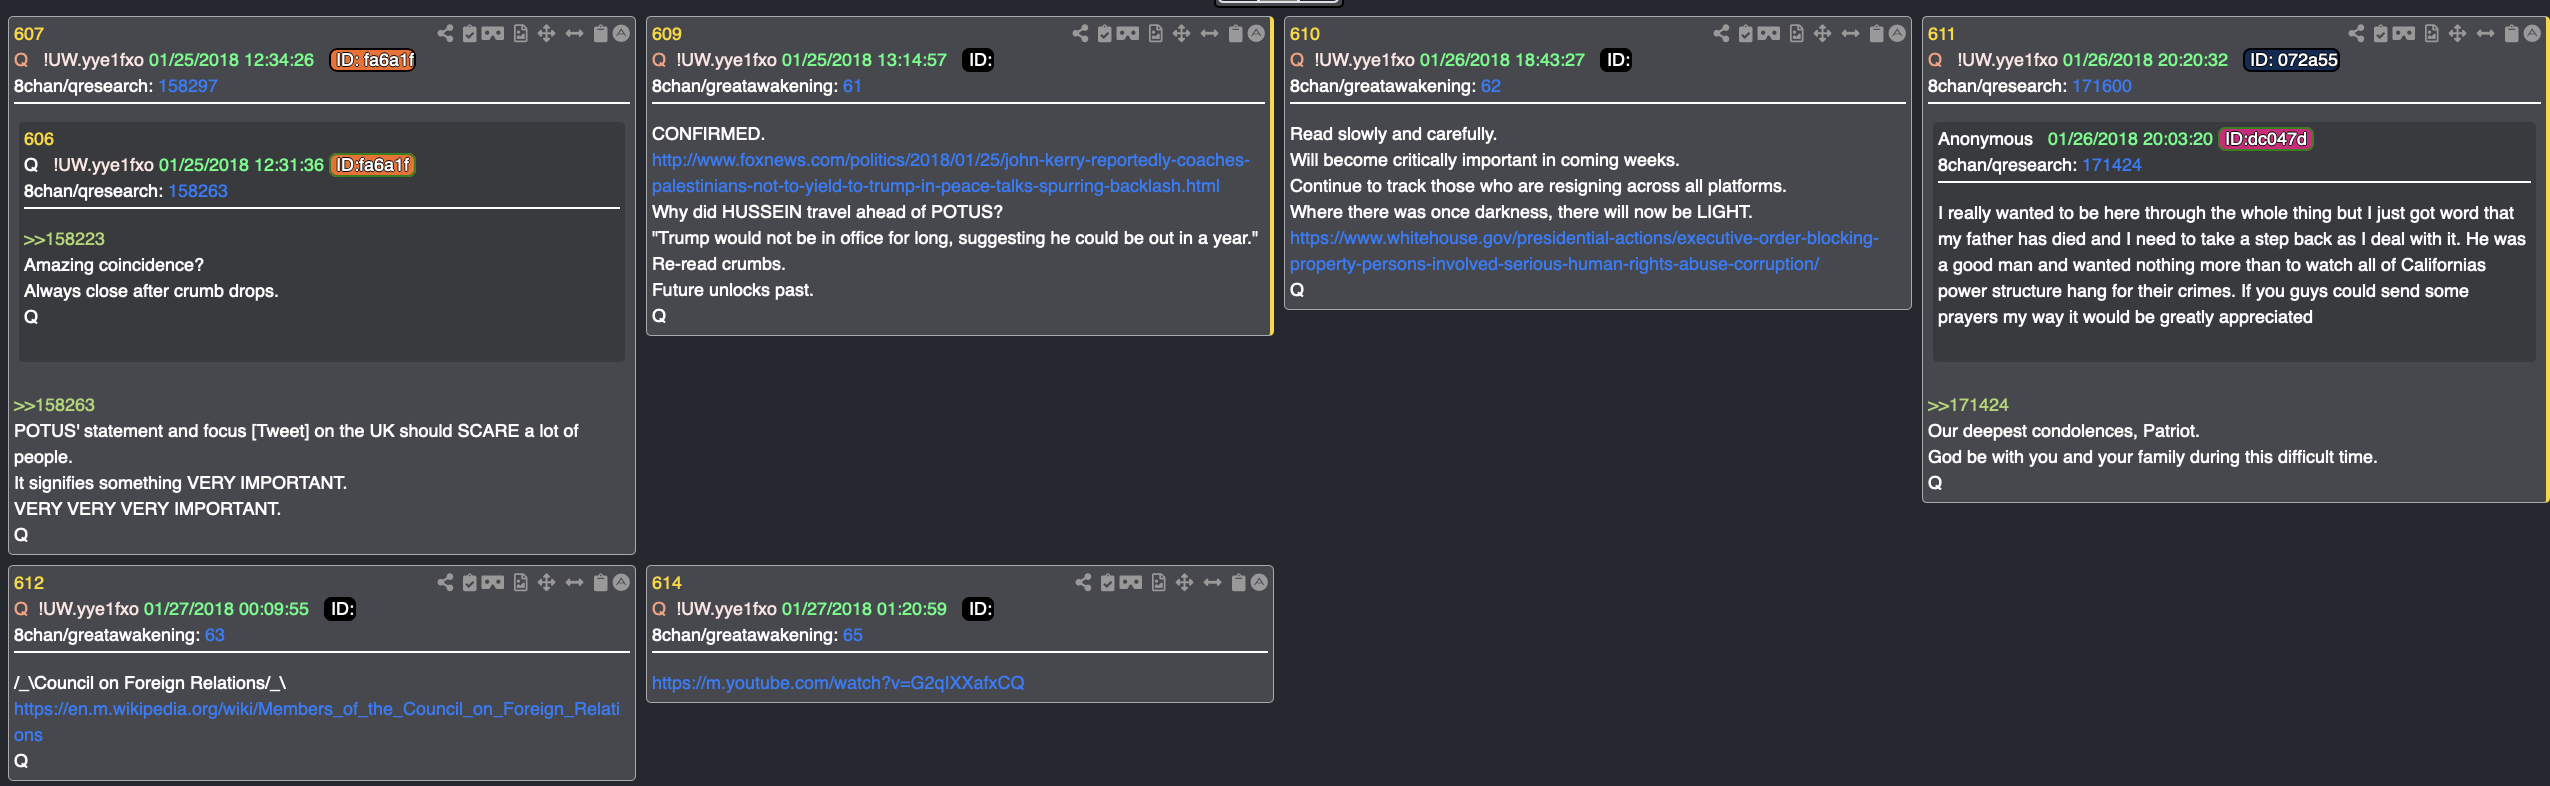2550x786 pixels.
Task: Click the circled A icon on post 612
Action: [621, 582]
